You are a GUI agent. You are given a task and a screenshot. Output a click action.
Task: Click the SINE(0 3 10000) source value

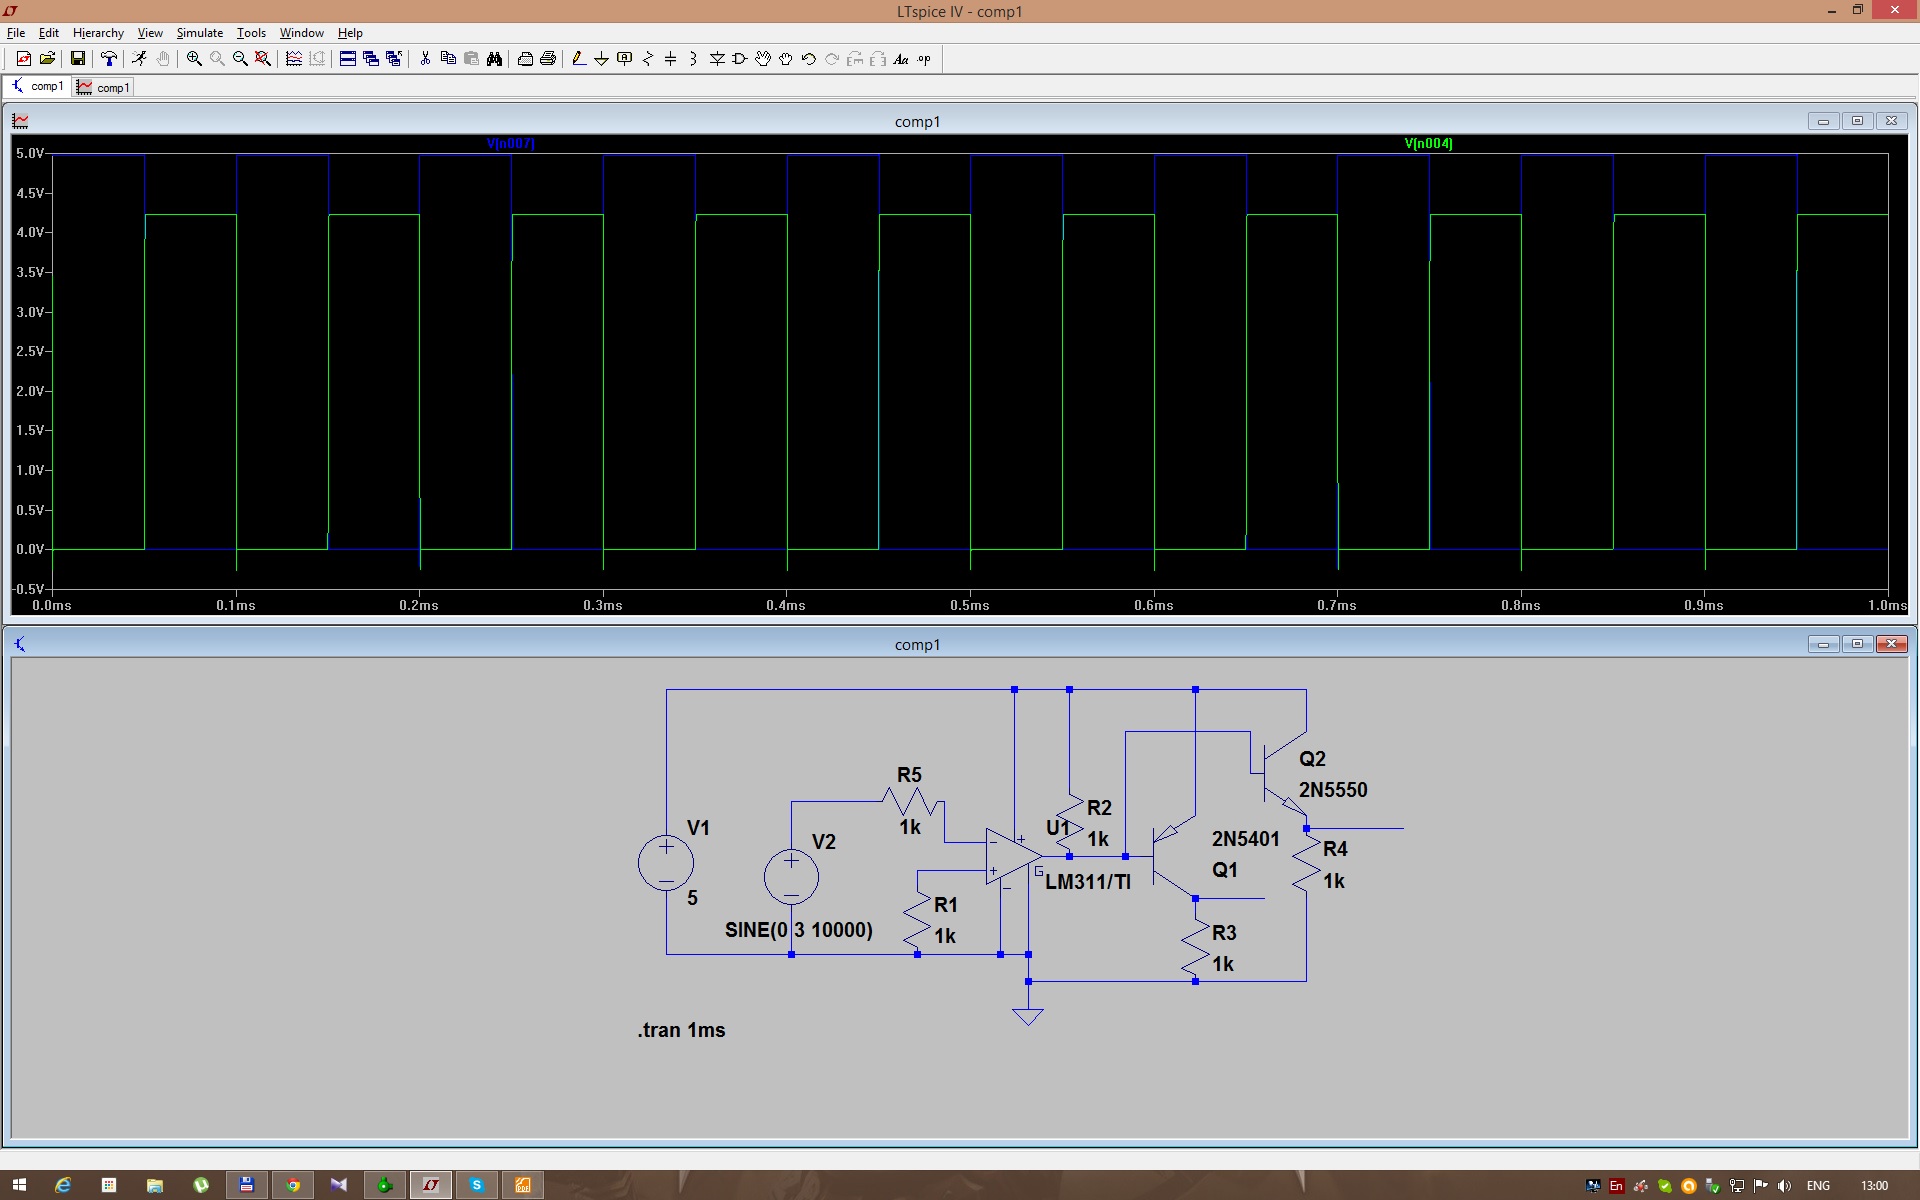(799, 930)
